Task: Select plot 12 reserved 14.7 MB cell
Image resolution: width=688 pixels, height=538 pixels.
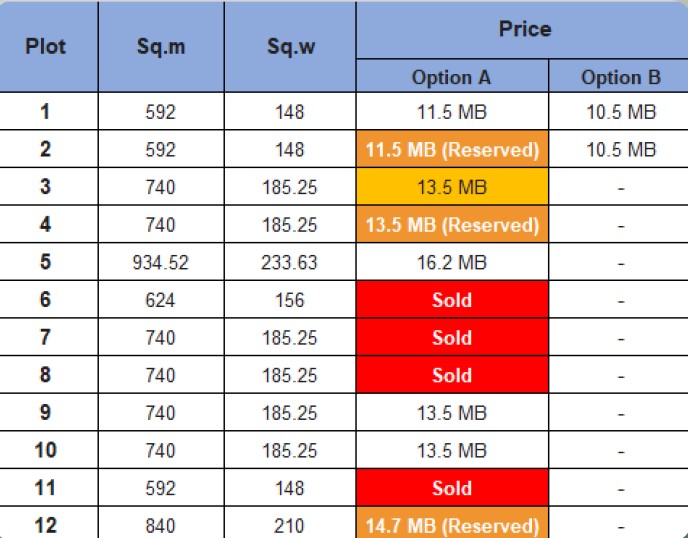Action: click(x=452, y=524)
